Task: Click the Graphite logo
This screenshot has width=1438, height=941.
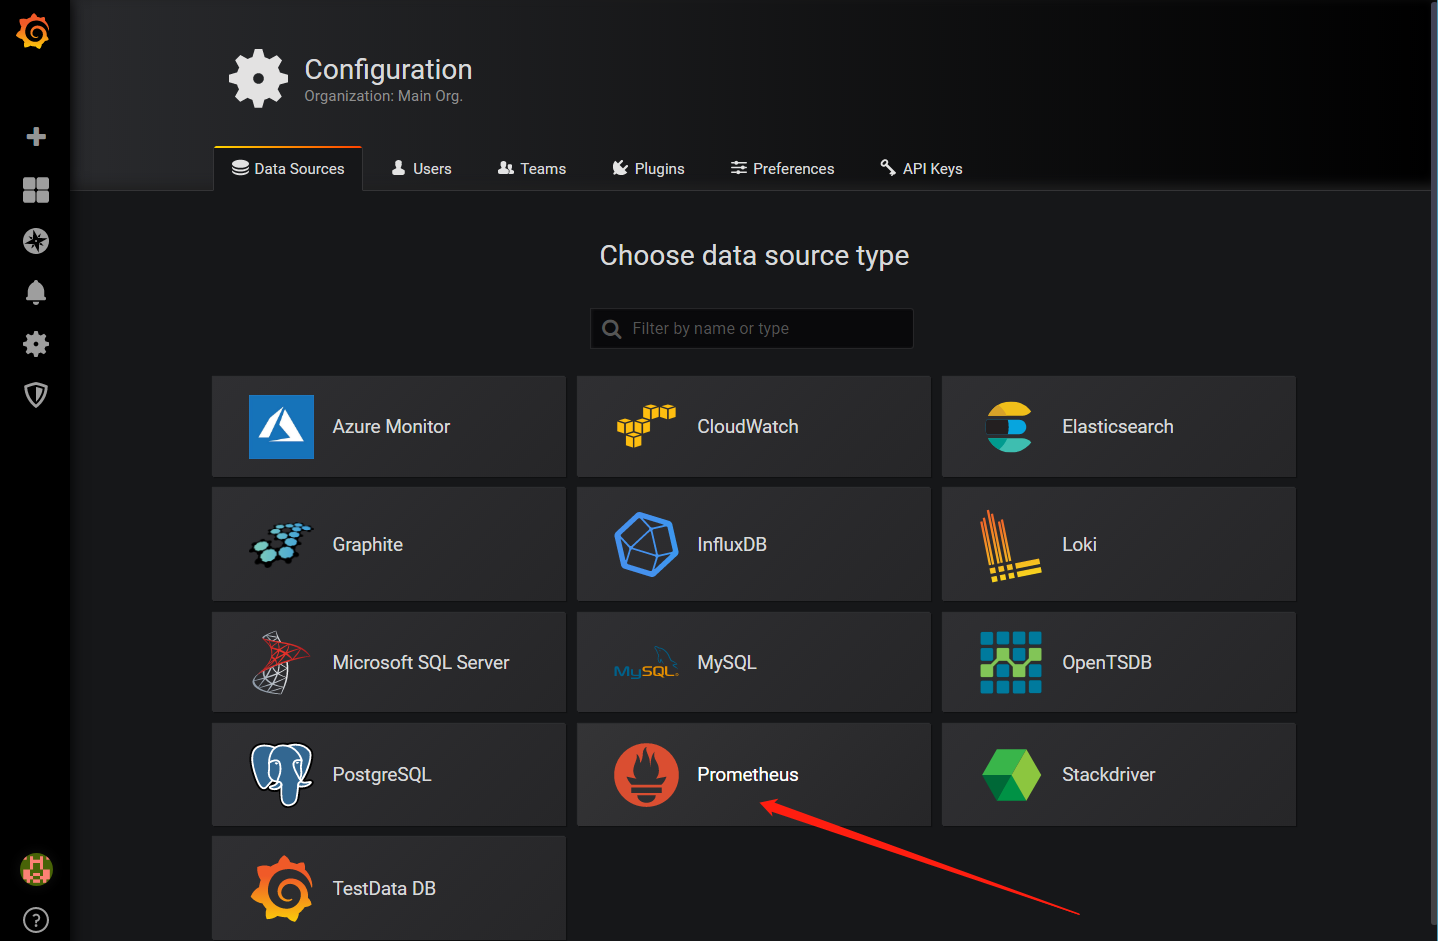Action: pos(281,544)
